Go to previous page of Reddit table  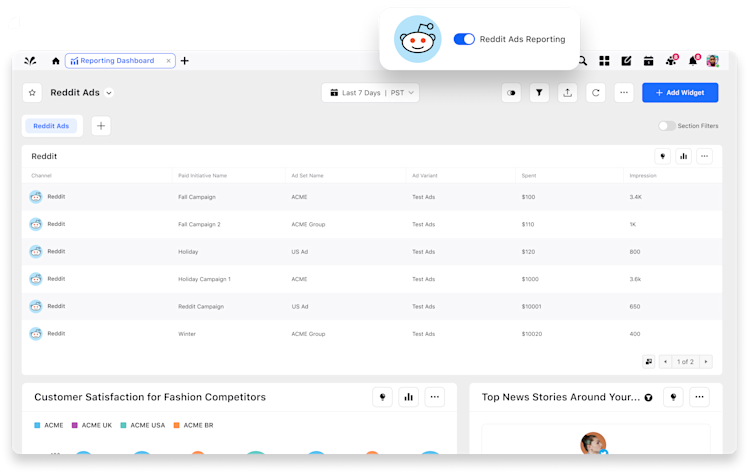click(665, 362)
